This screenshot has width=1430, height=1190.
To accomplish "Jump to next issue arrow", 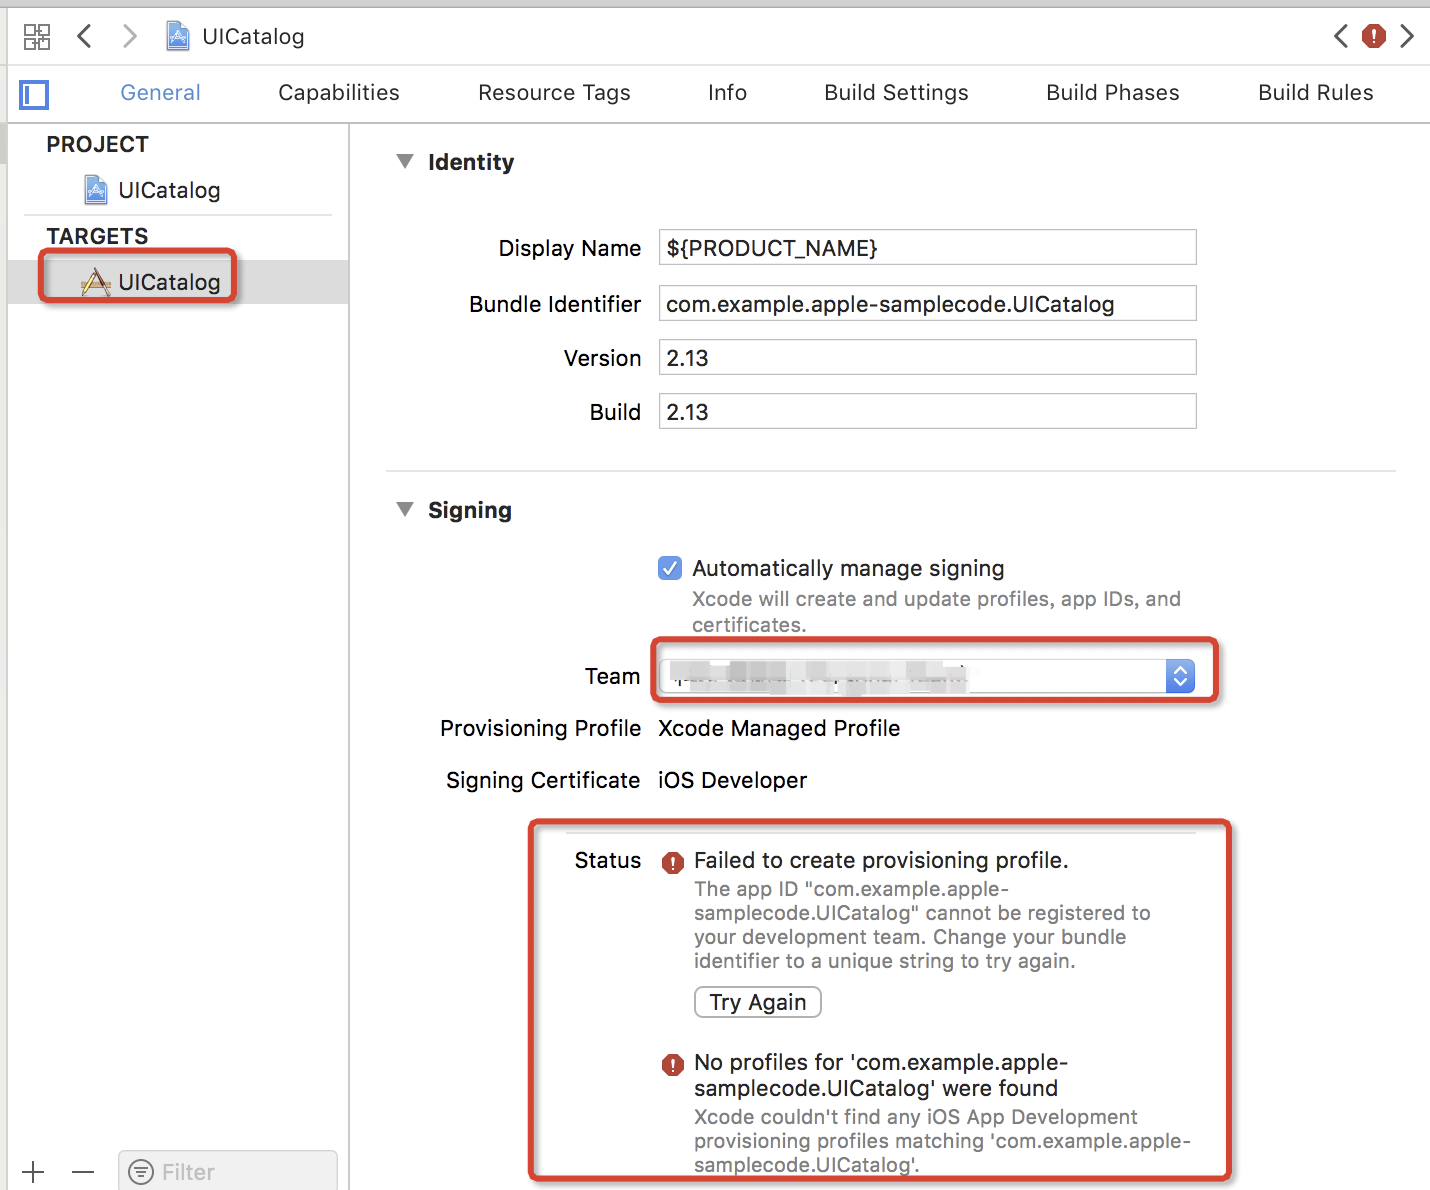I will [x=1407, y=37].
